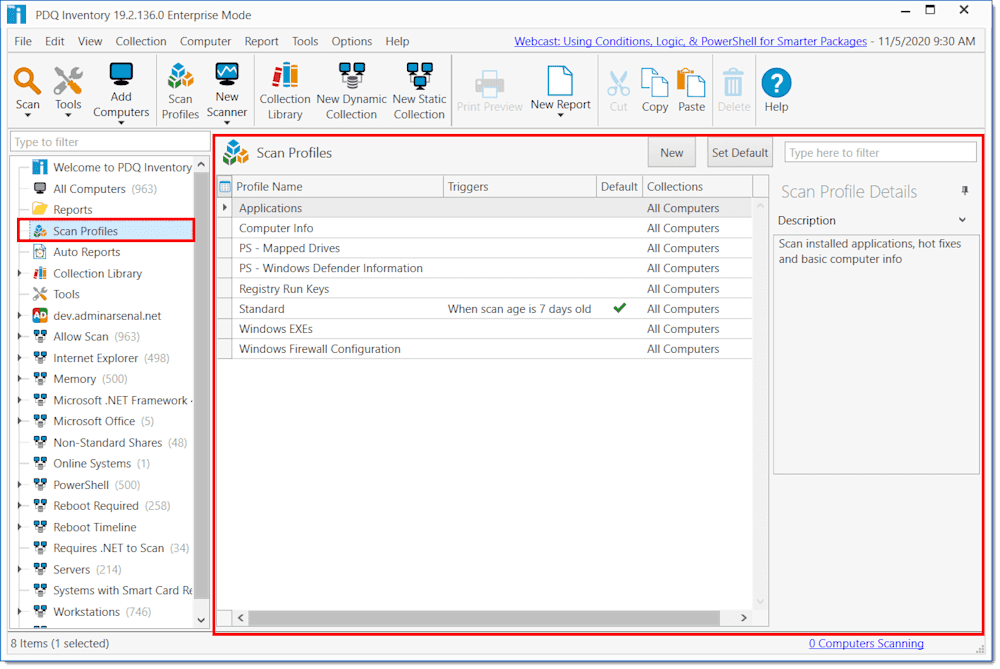Screen dimensions: 1000x669
Task: Open the Scan dropdown arrow in toolbar
Action: [x=27, y=116]
